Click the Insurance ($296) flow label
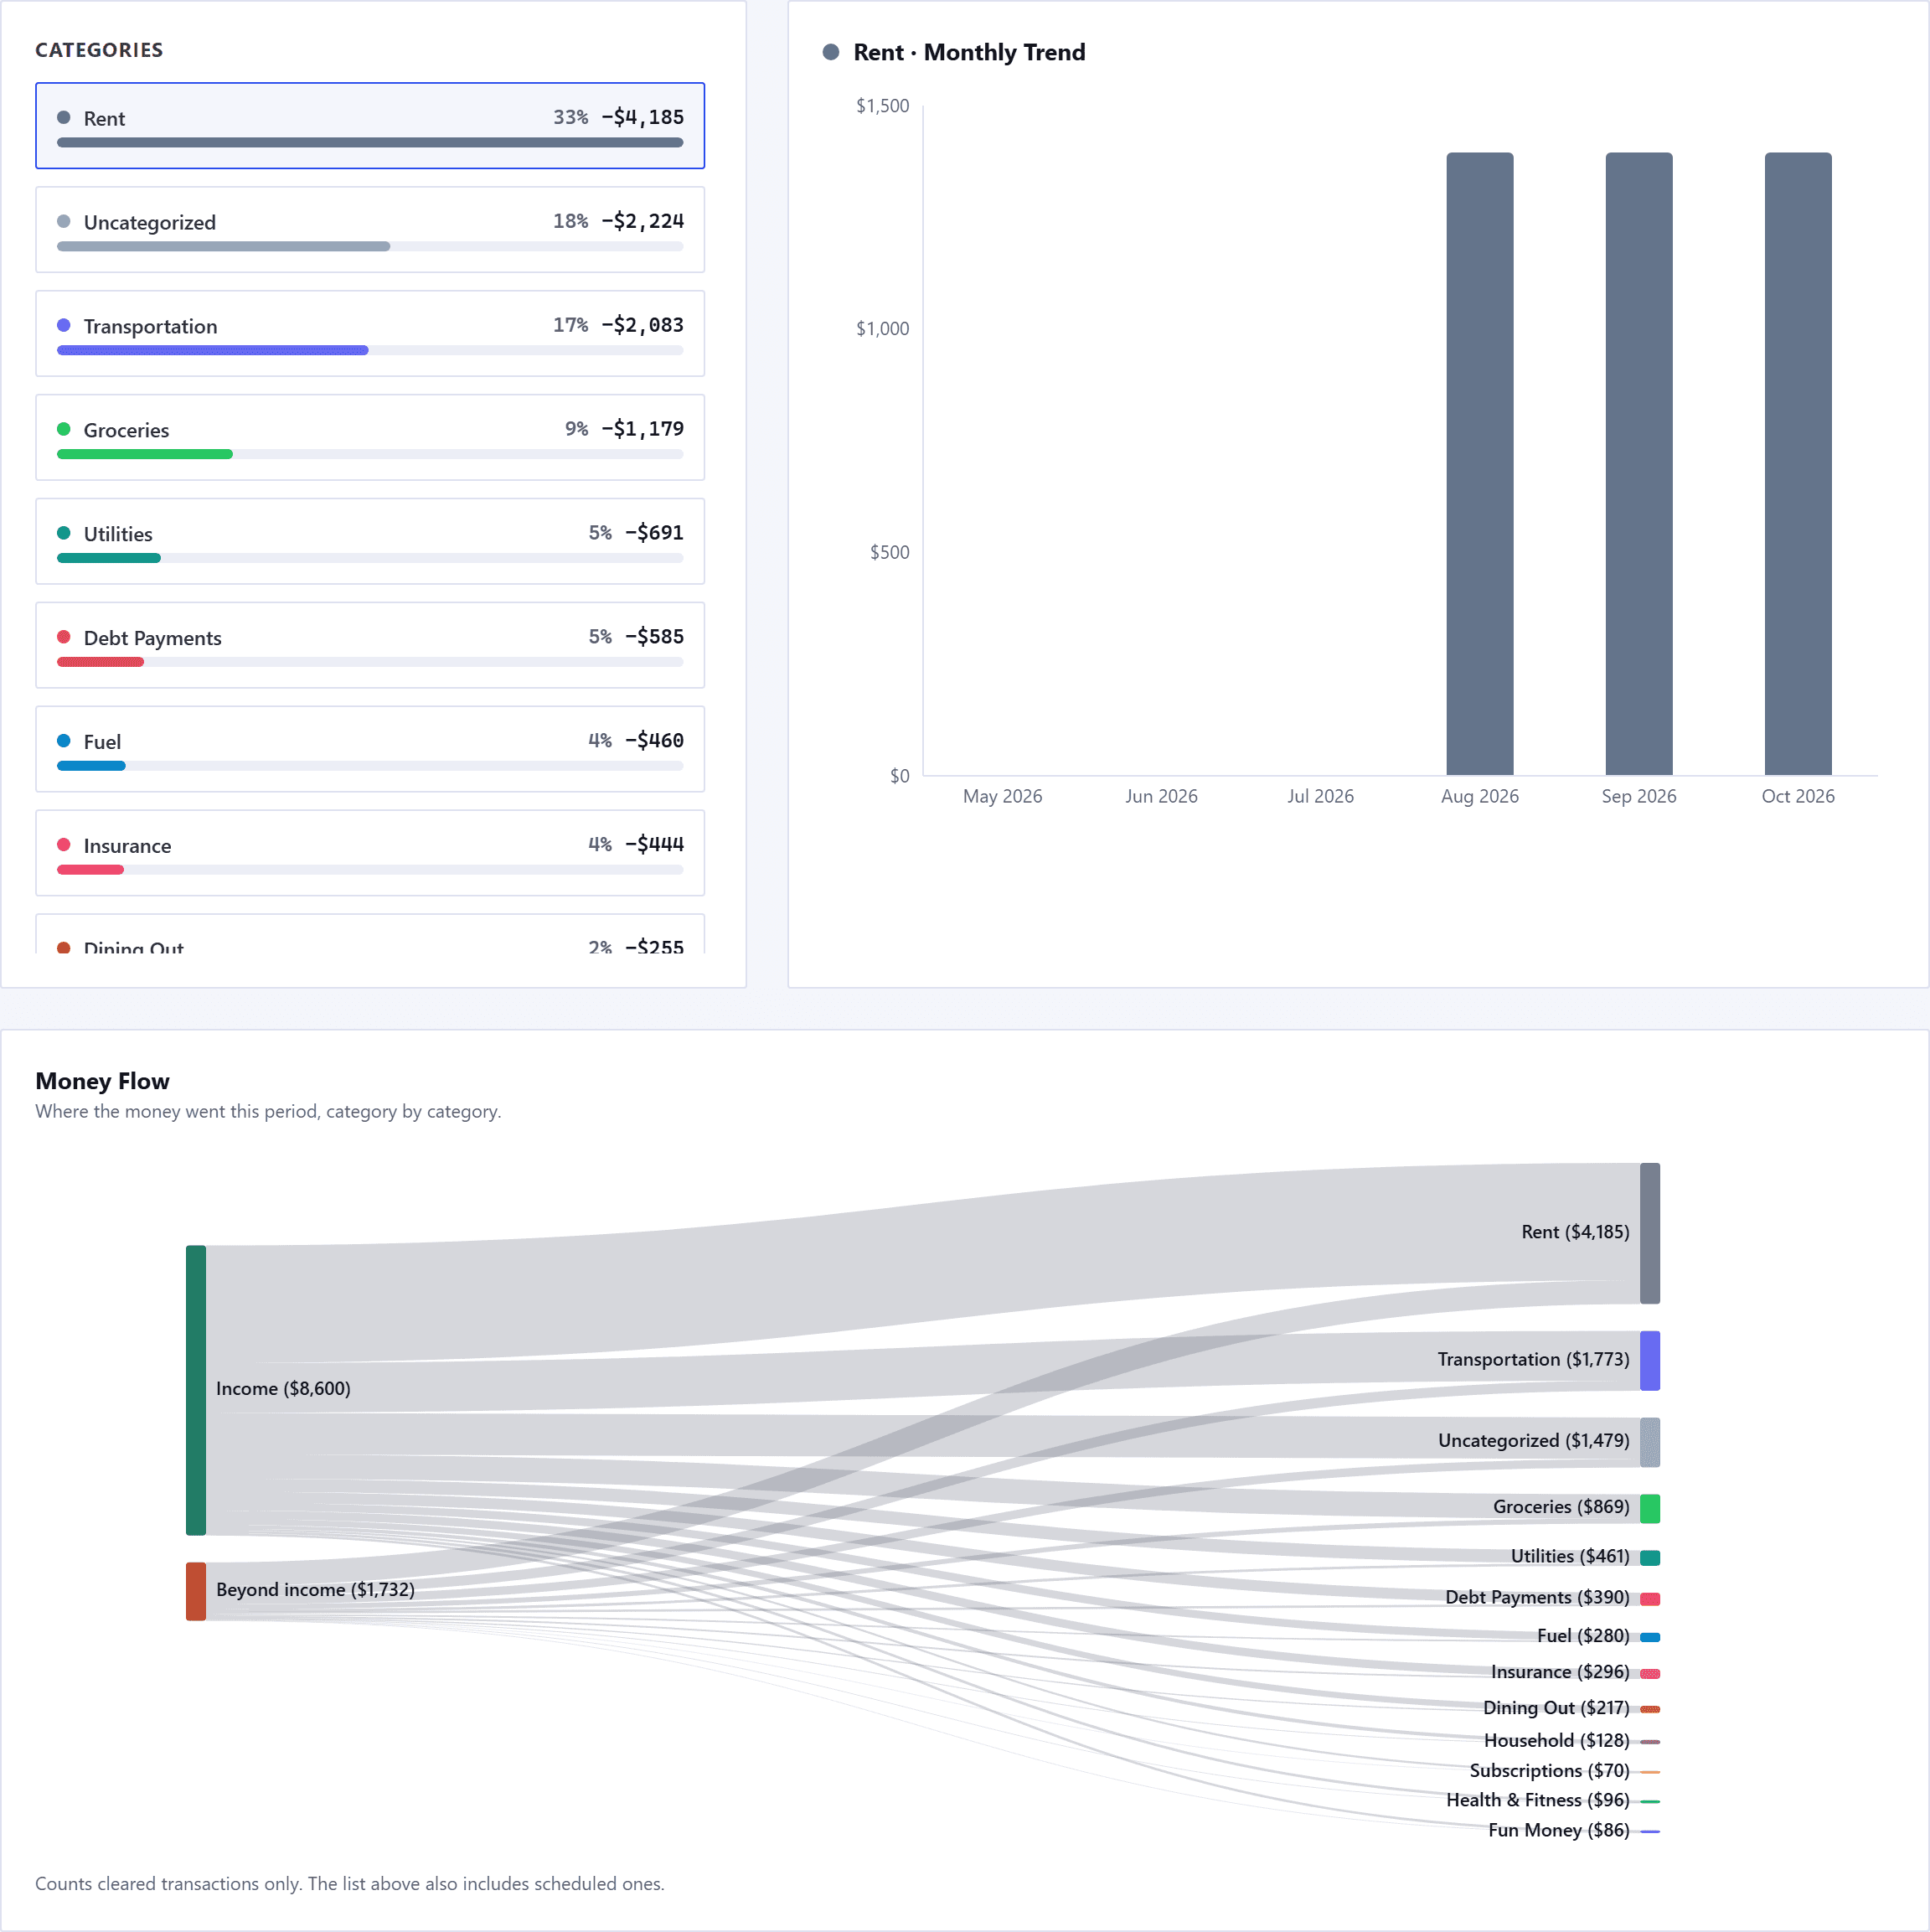This screenshot has width=1930, height=1932. click(1560, 1672)
